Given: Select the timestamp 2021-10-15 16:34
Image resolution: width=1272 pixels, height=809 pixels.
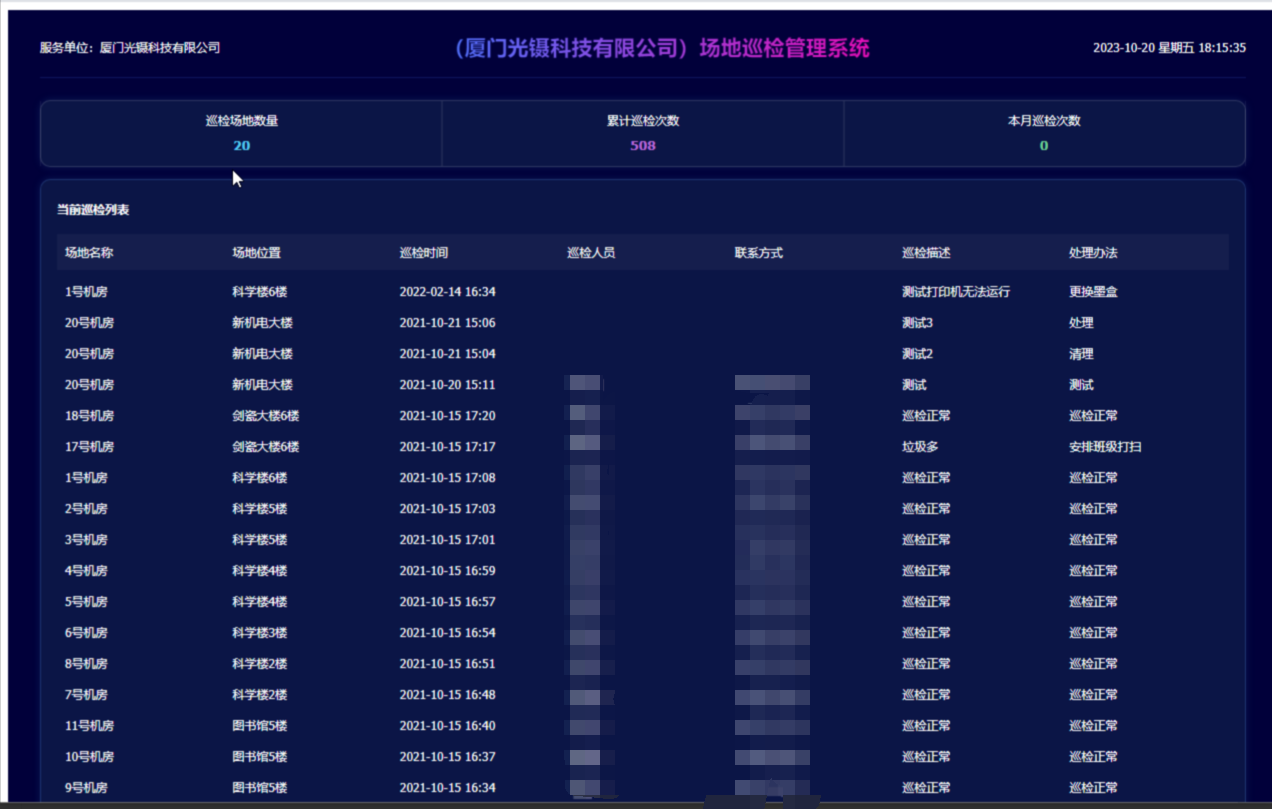Looking at the screenshot, I should coord(448,788).
